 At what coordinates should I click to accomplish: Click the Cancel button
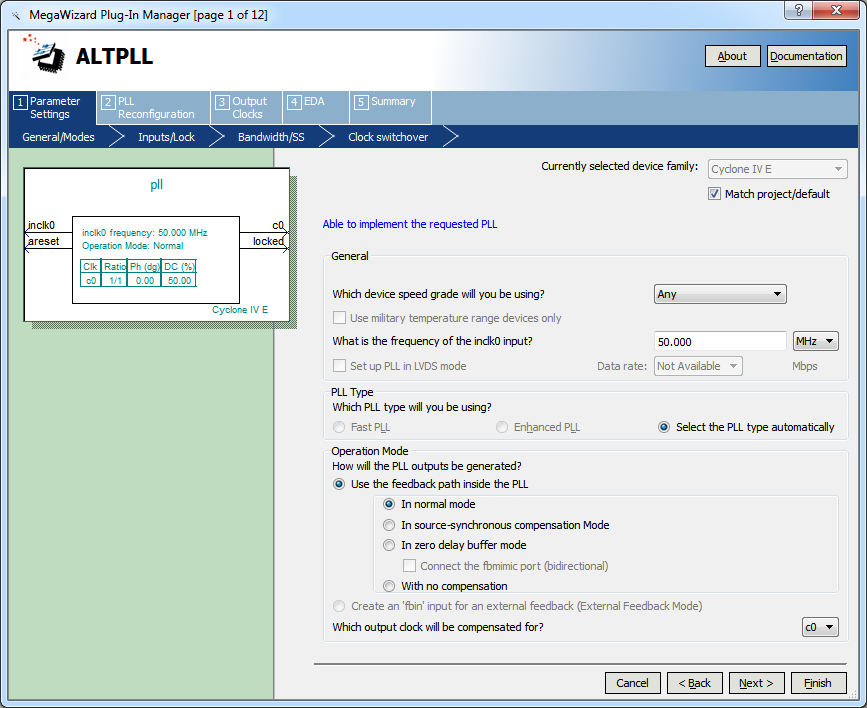[x=633, y=683]
